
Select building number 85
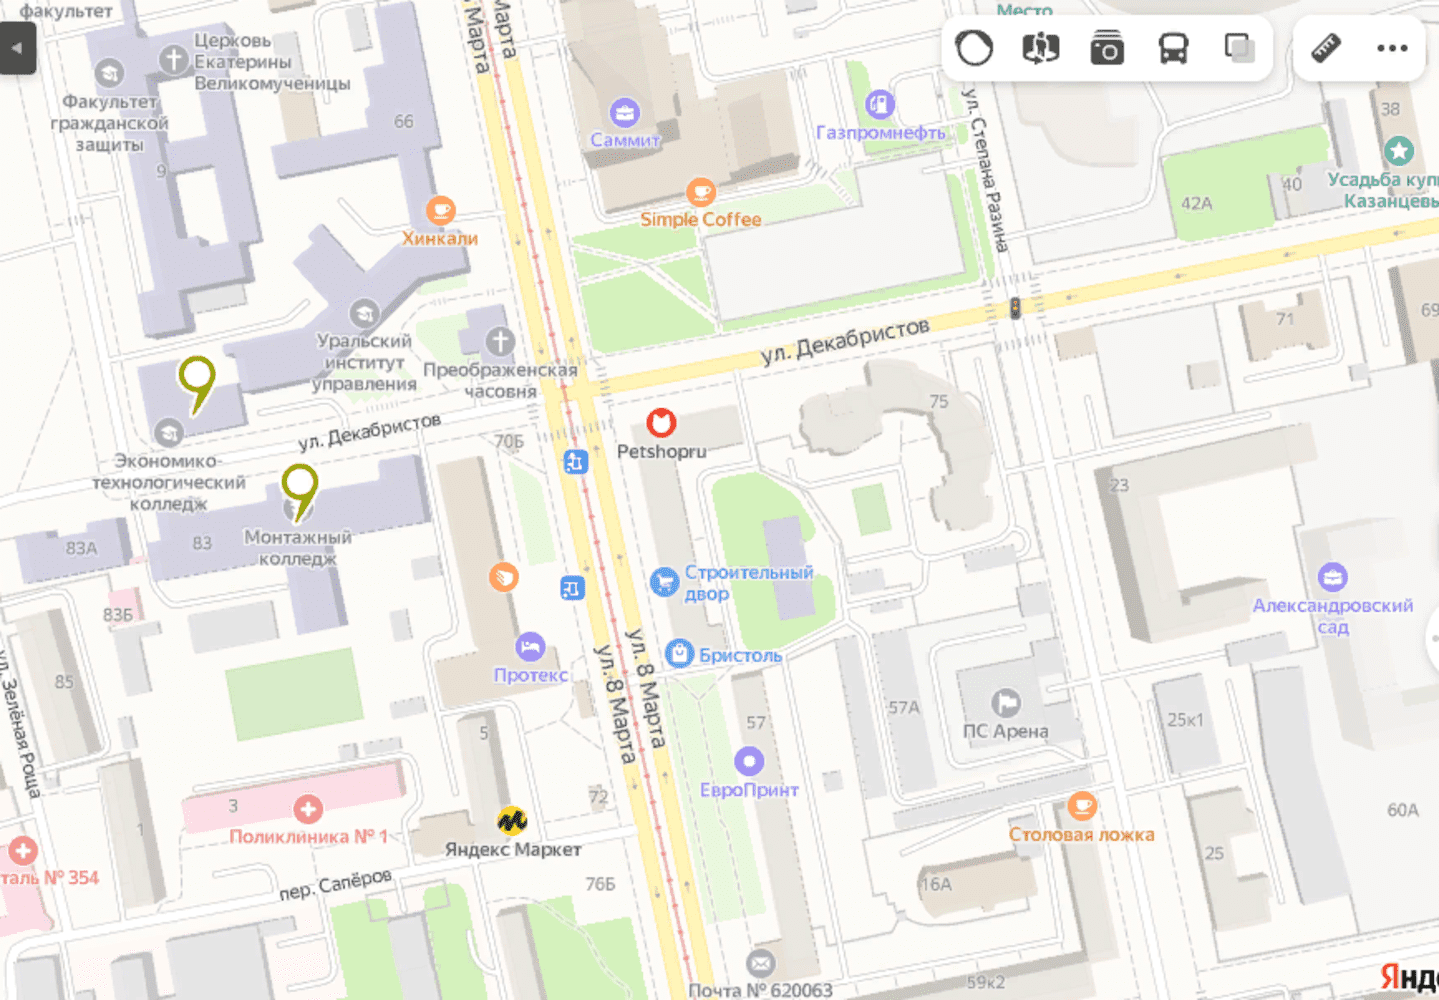coord(64,682)
